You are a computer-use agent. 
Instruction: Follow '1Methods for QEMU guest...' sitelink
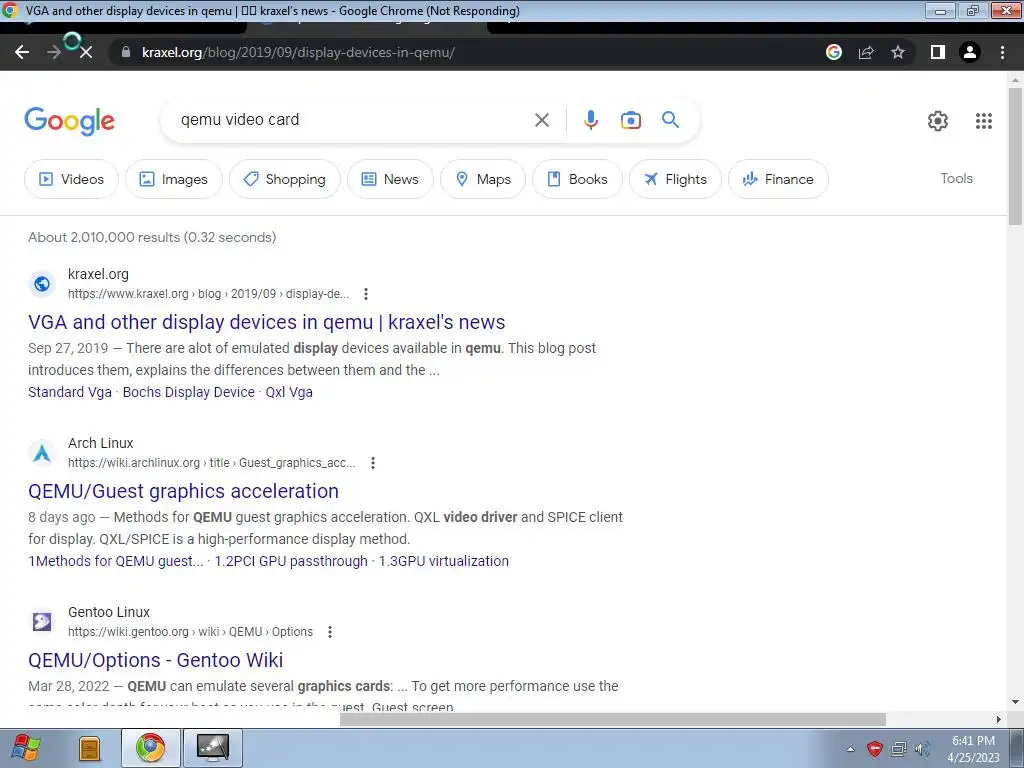point(116,561)
